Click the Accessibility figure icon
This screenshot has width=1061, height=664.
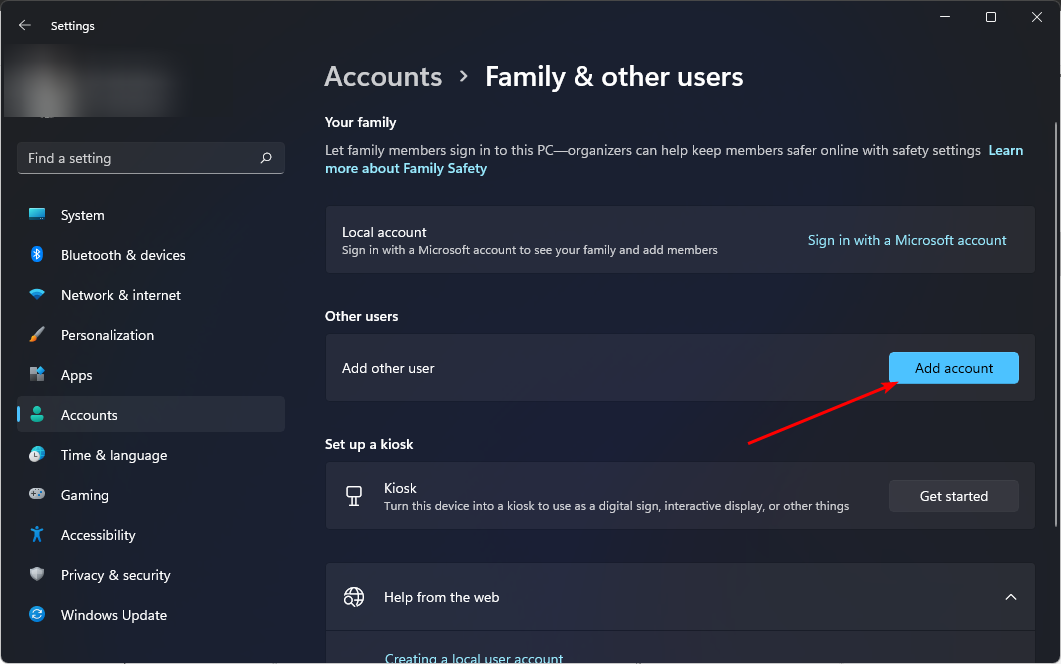coord(37,535)
